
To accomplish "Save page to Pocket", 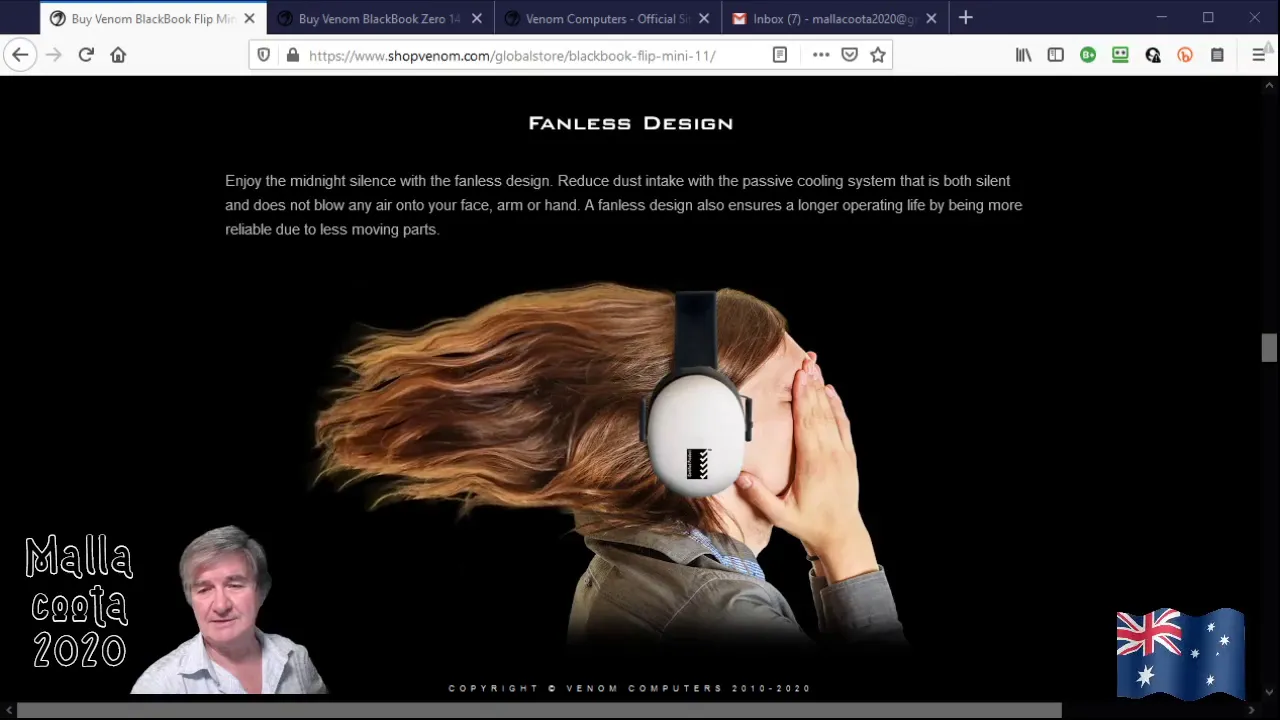I will click(x=849, y=55).
